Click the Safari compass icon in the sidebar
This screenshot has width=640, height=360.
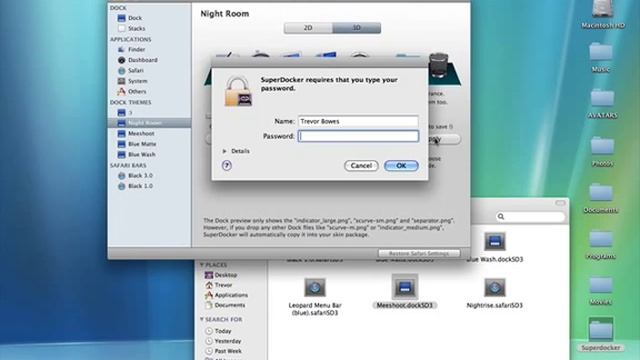click(121, 71)
